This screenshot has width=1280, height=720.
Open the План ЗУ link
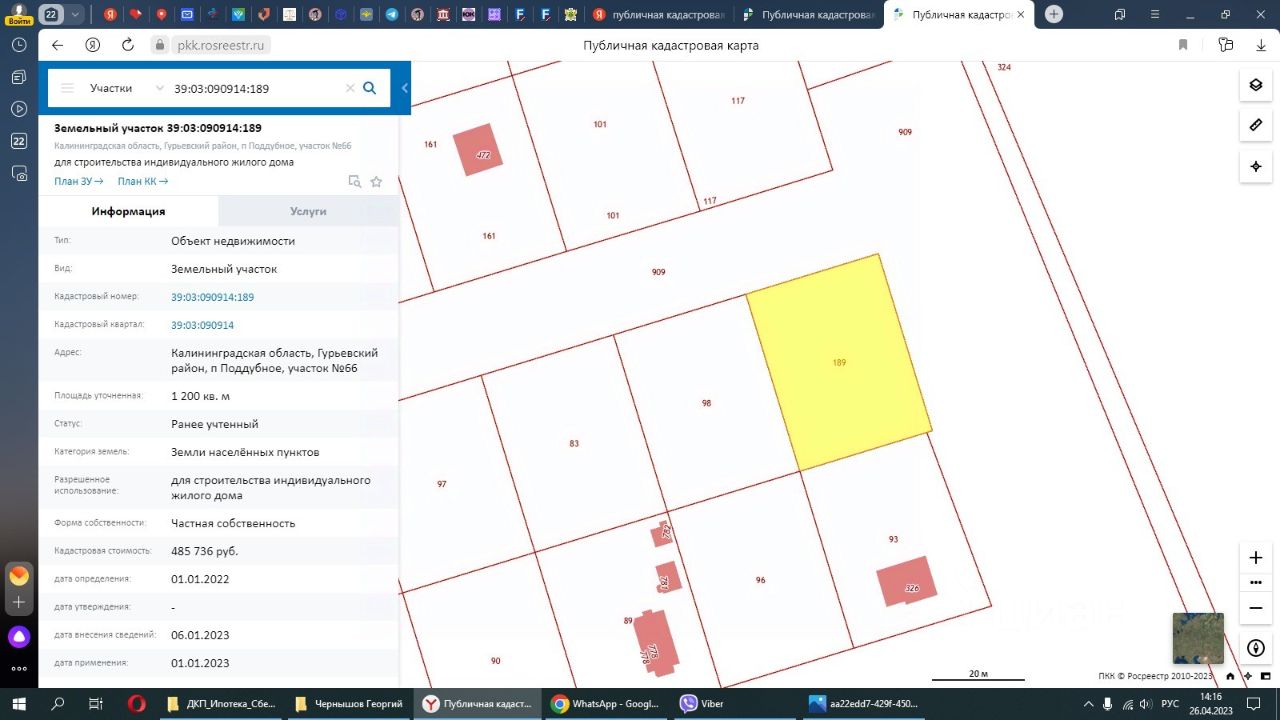point(79,181)
